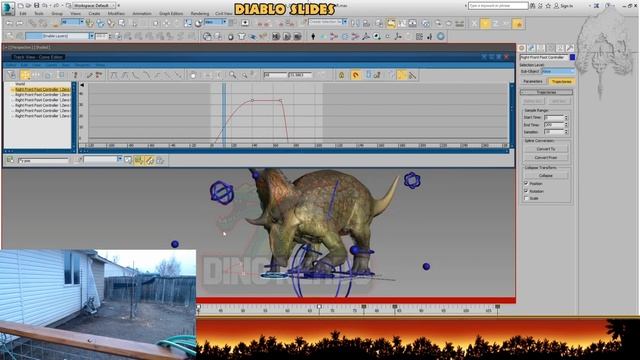Click the orange highlighted icon in Track View toolbar
The width and height of the screenshot is (640, 360).
point(356,75)
